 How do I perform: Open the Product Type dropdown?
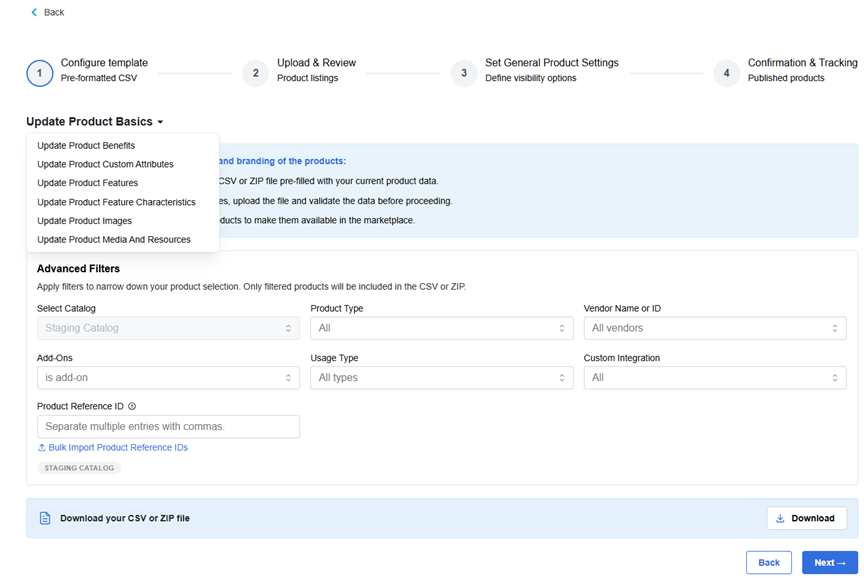[x=441, y=328]
